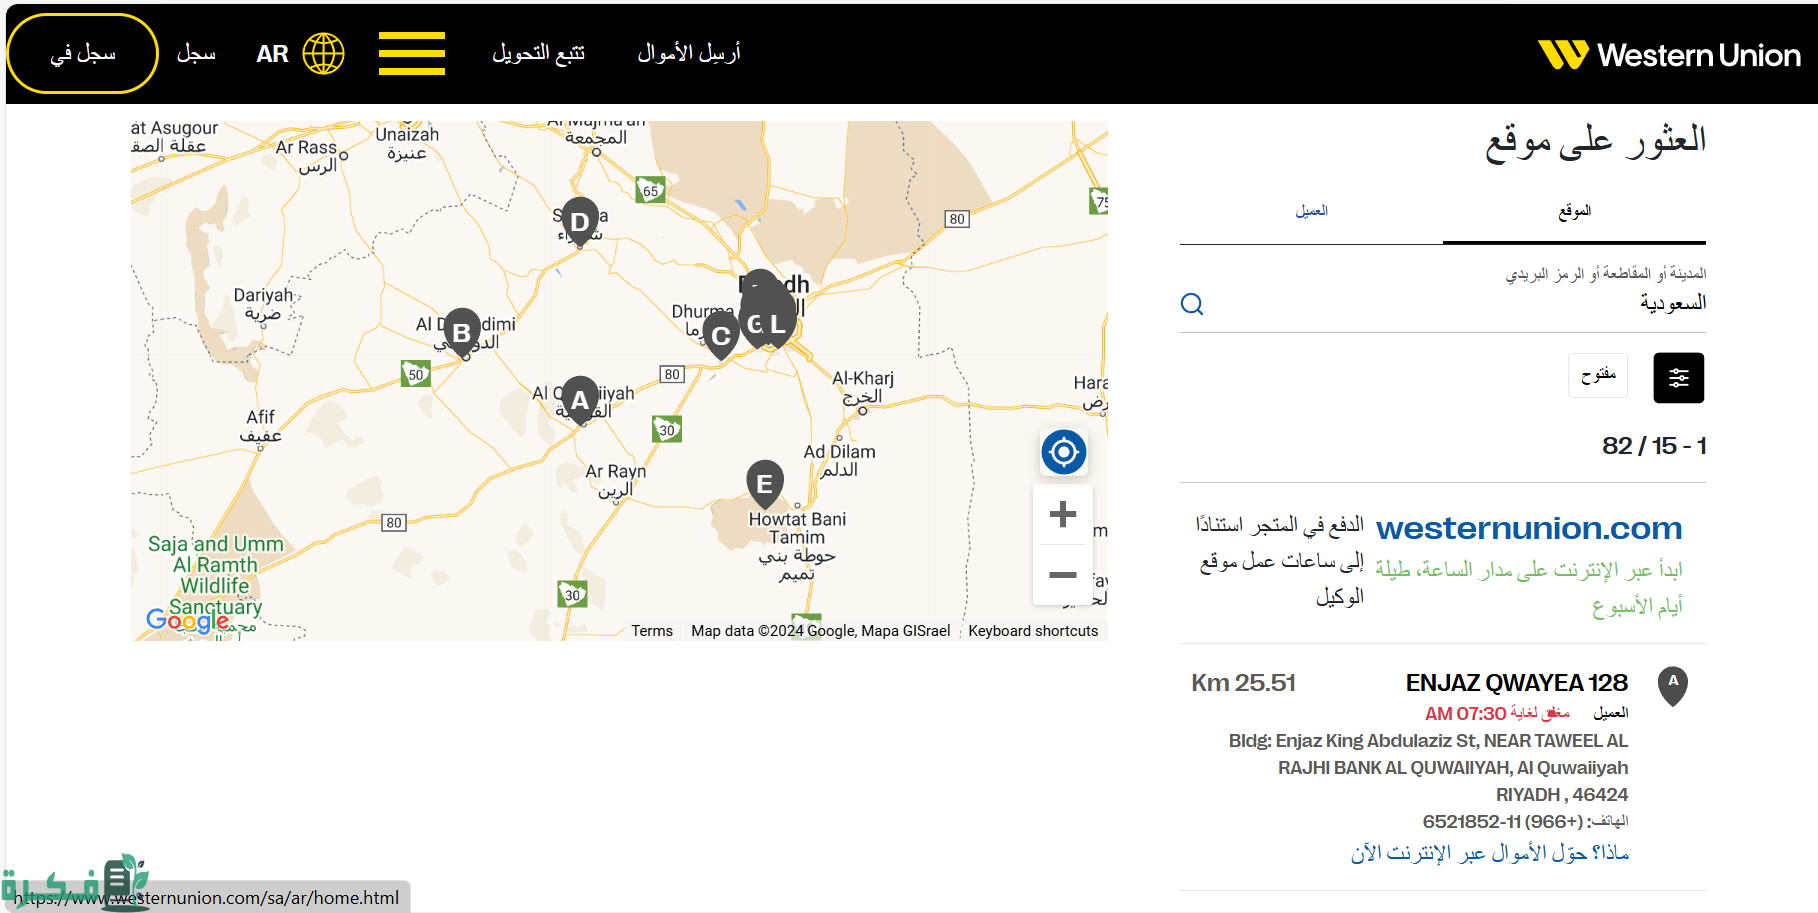The image size is (1818, 913).
Task: Zoom out the map with minus
Action: (1062, 575)
